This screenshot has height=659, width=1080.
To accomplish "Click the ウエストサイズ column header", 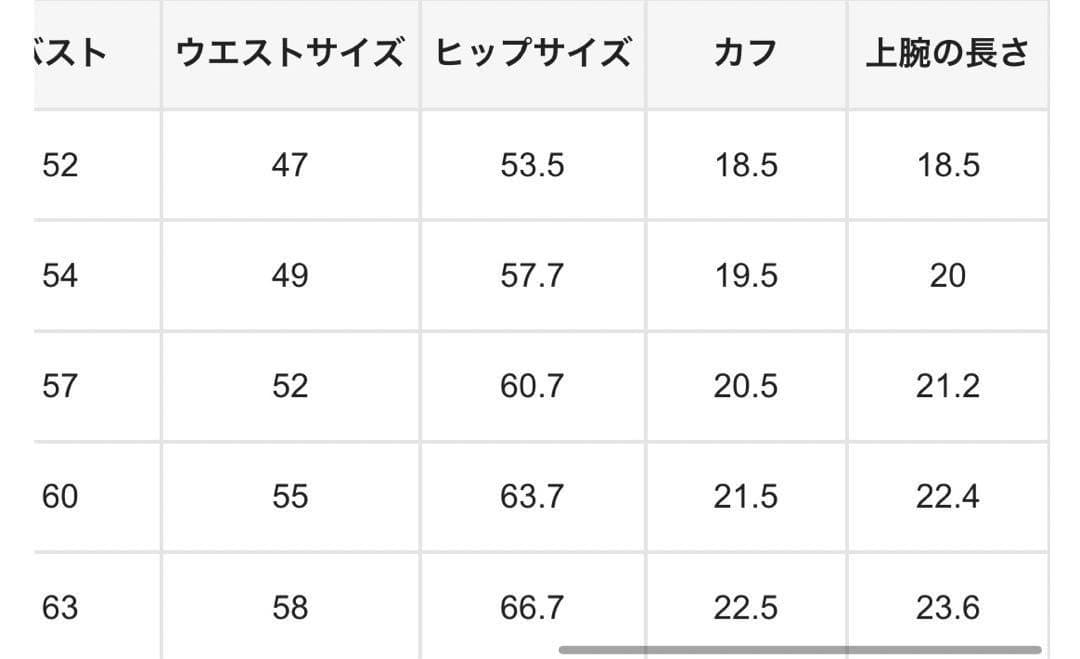I will 289,54.
